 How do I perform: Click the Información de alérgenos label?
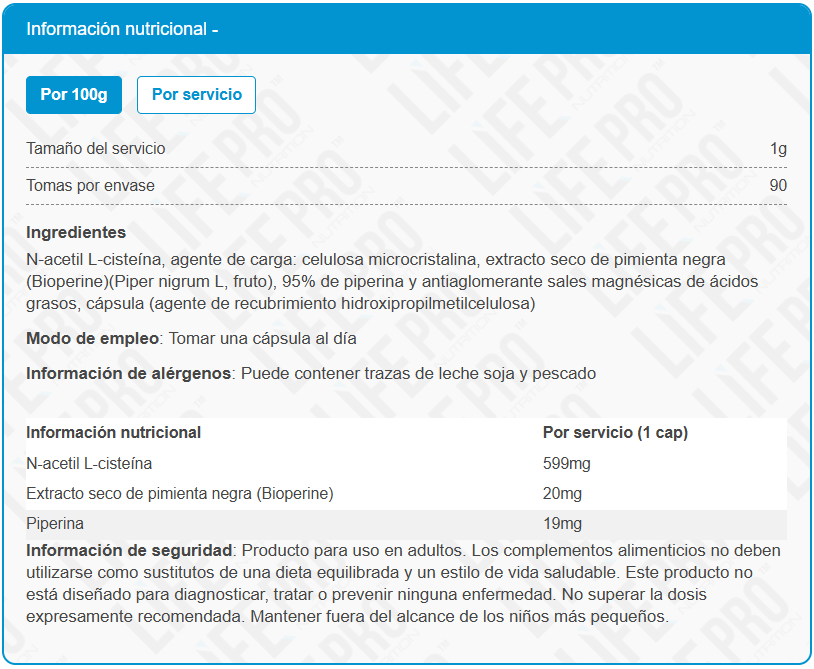click(x=129, y=373)
